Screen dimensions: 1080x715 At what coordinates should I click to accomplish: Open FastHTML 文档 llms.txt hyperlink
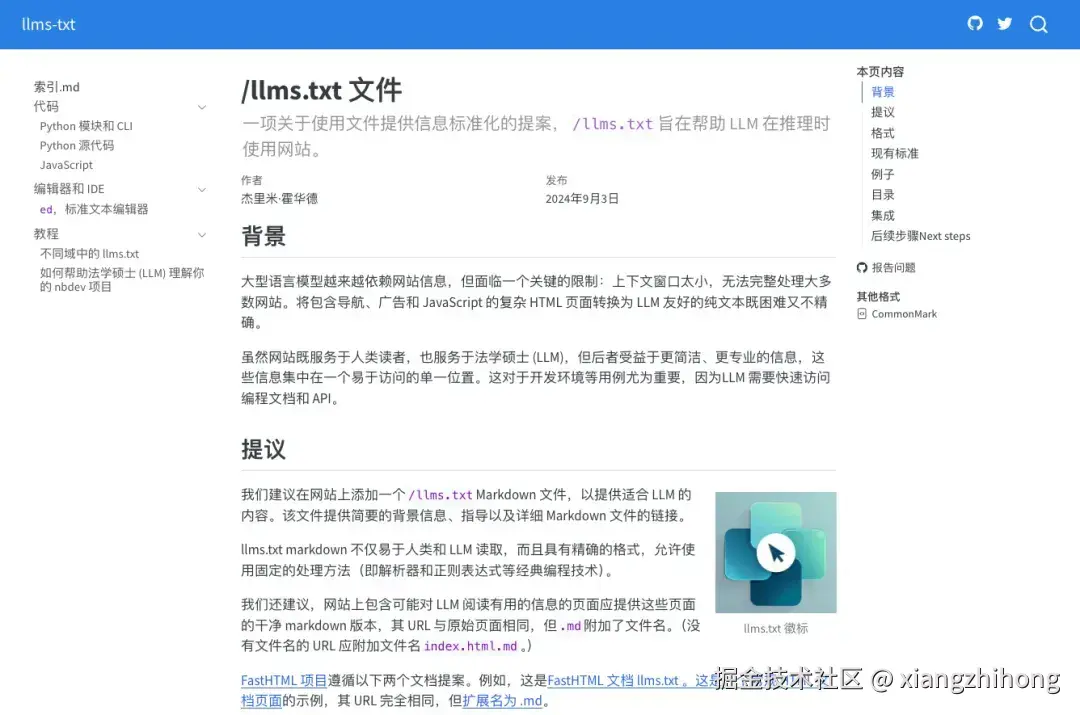pyautogui.click(x=613, y=680)
